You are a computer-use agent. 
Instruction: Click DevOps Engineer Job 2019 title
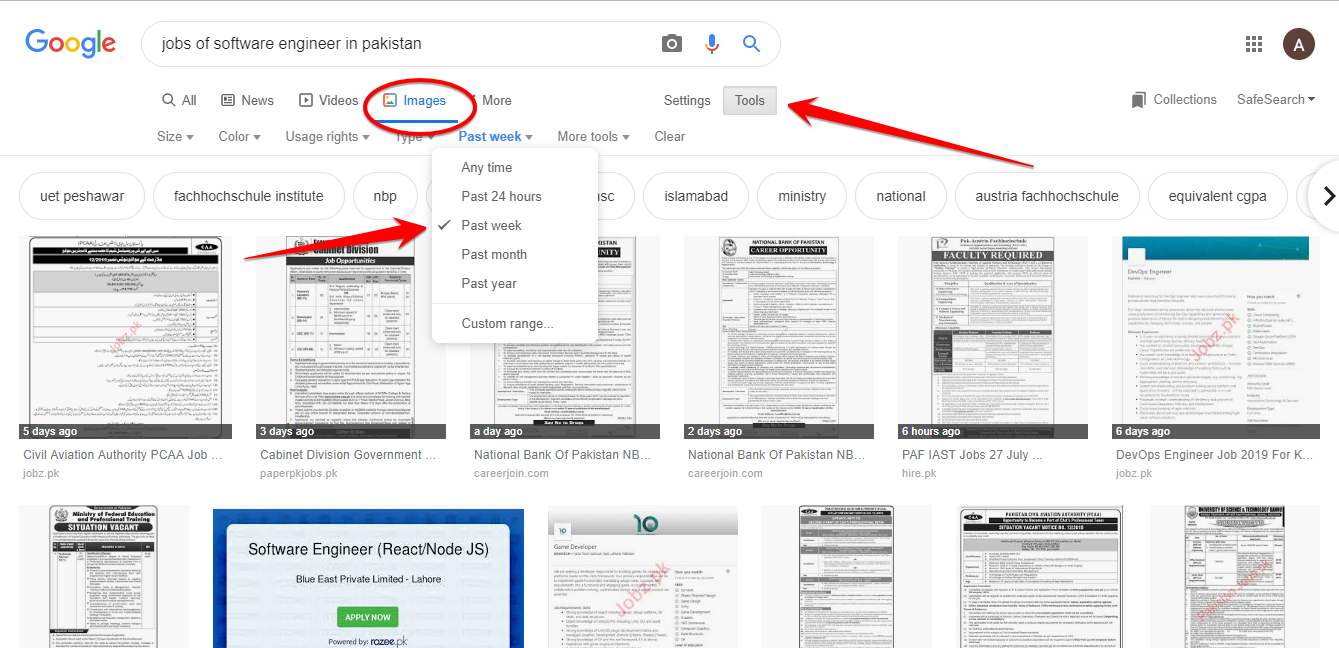(x=1216, y=455)
